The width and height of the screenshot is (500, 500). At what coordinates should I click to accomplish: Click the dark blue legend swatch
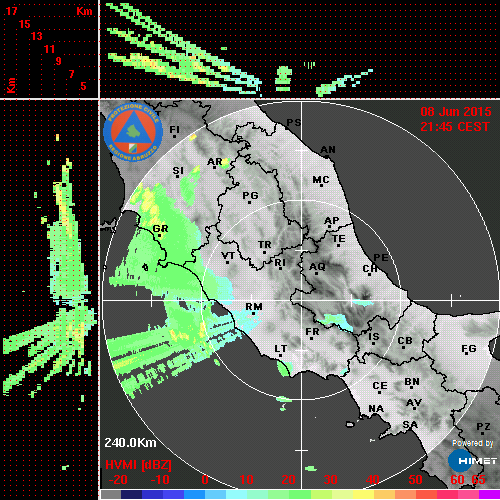click(131, 494)
